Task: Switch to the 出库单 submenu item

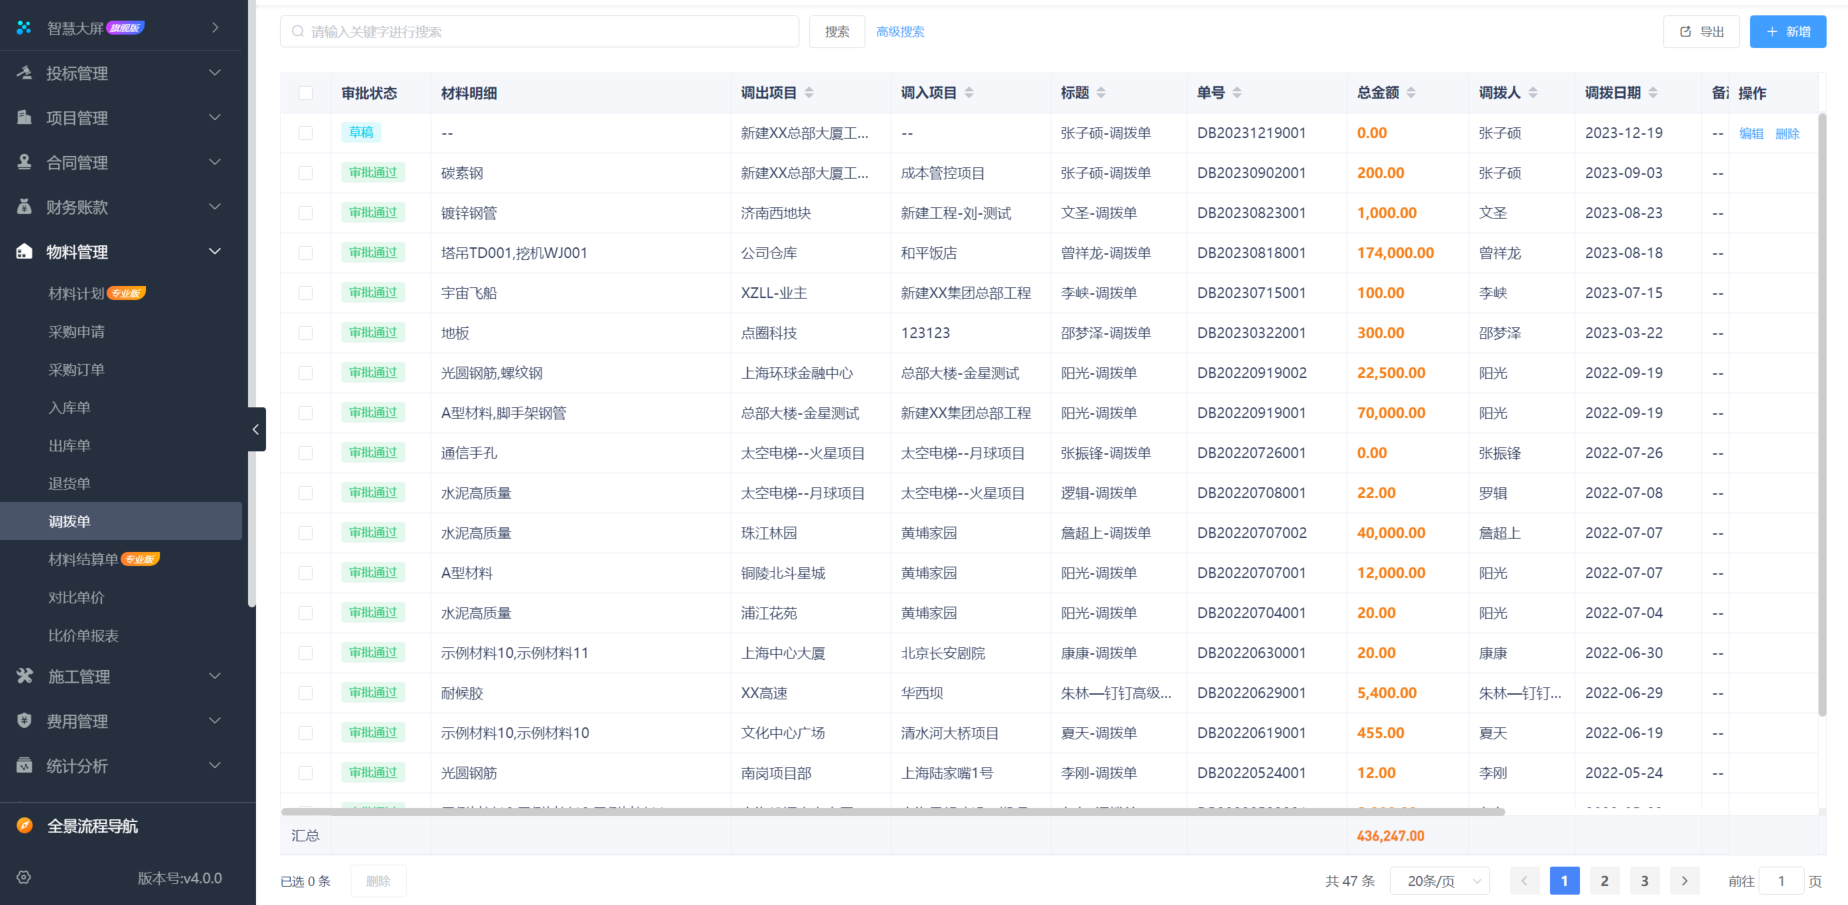Action: [x=70, y=444]
